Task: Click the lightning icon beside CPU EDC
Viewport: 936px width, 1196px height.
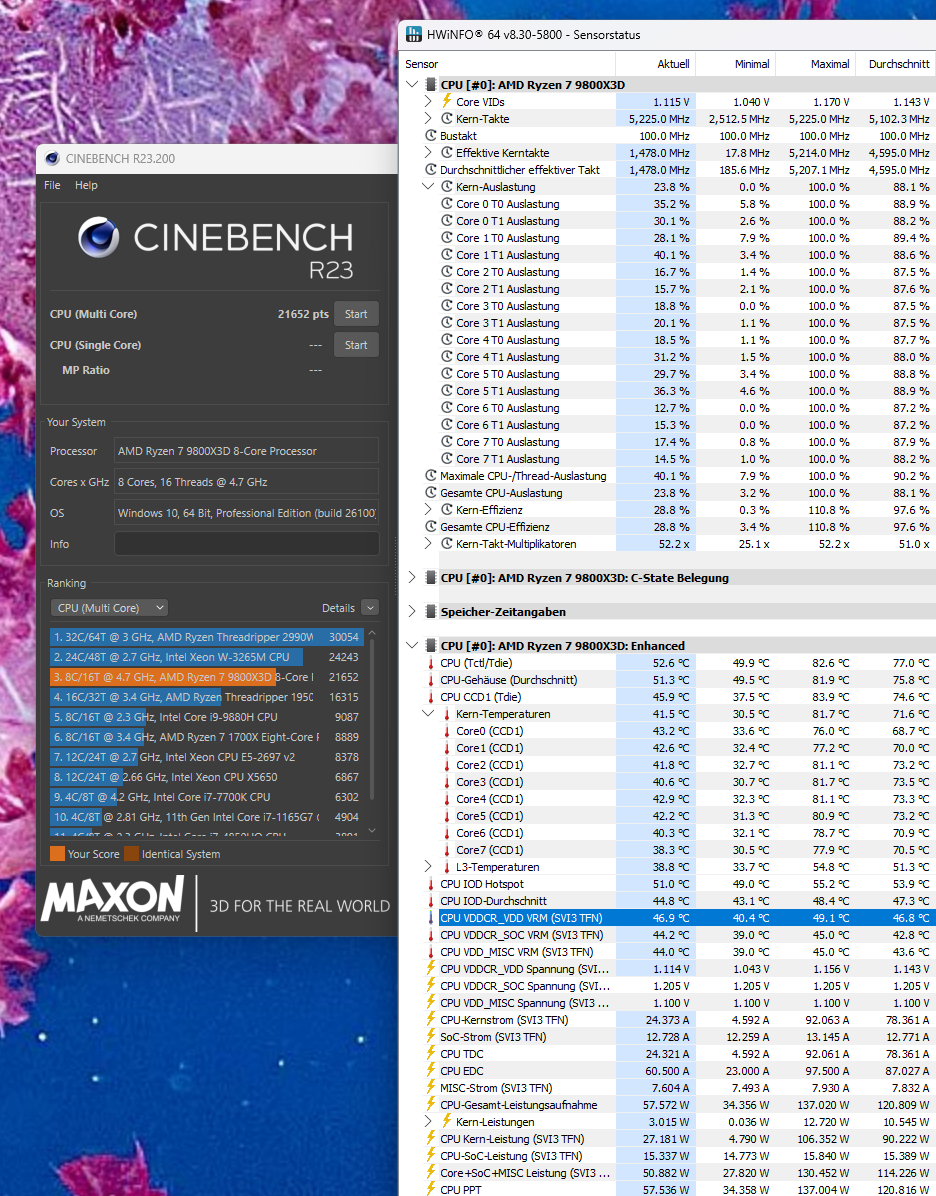Action: (431, 1070)
